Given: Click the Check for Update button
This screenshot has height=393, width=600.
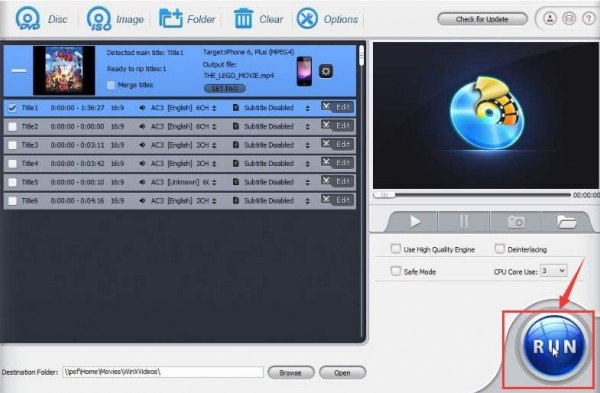Looking at the screenshot, I should click(x=482, y=19).
